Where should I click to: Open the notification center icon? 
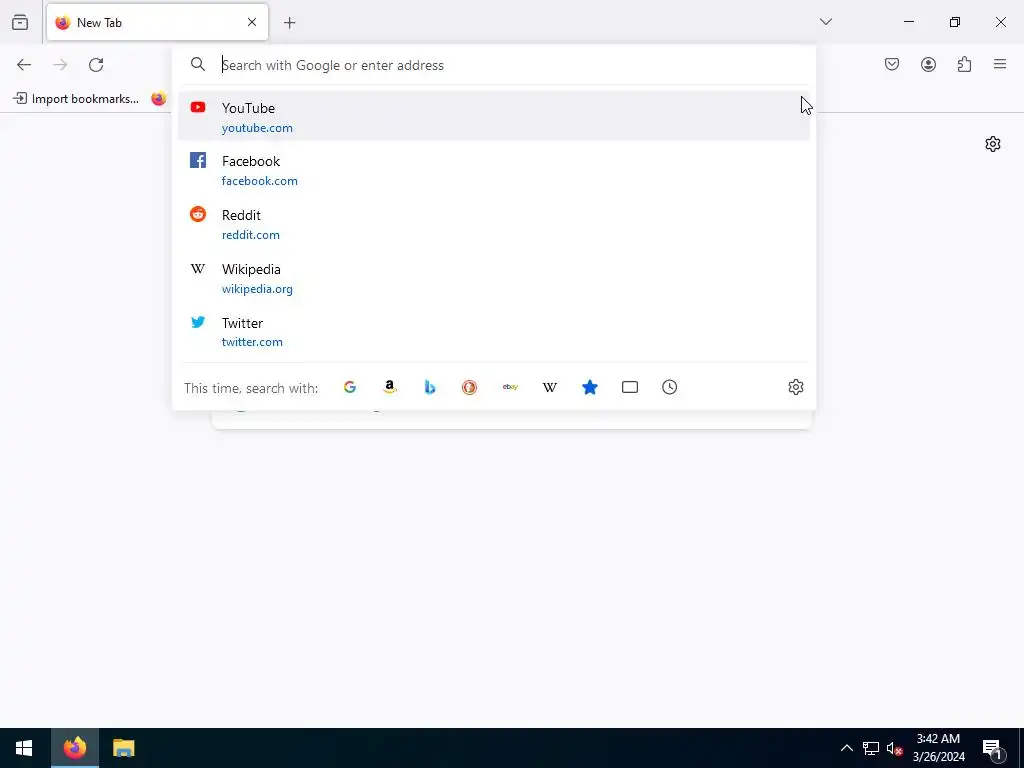click(x=992, y=748)
